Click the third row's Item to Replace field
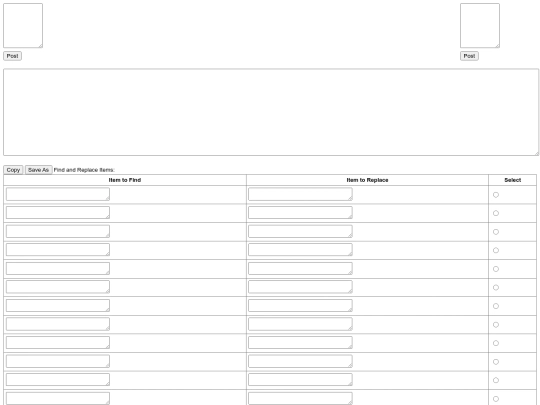Screen dimensions: 540x405 300,231
